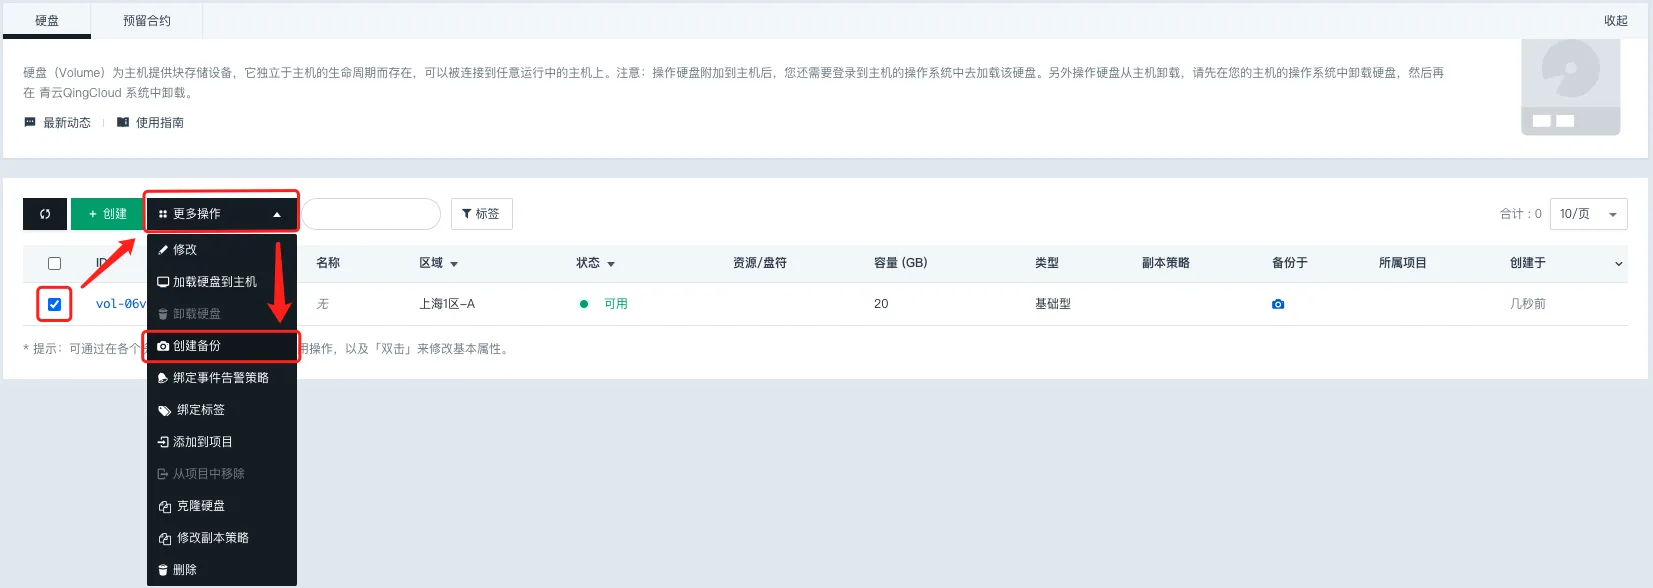
Task: Click the 收起 collapse link
Action: coord(1616,21)
